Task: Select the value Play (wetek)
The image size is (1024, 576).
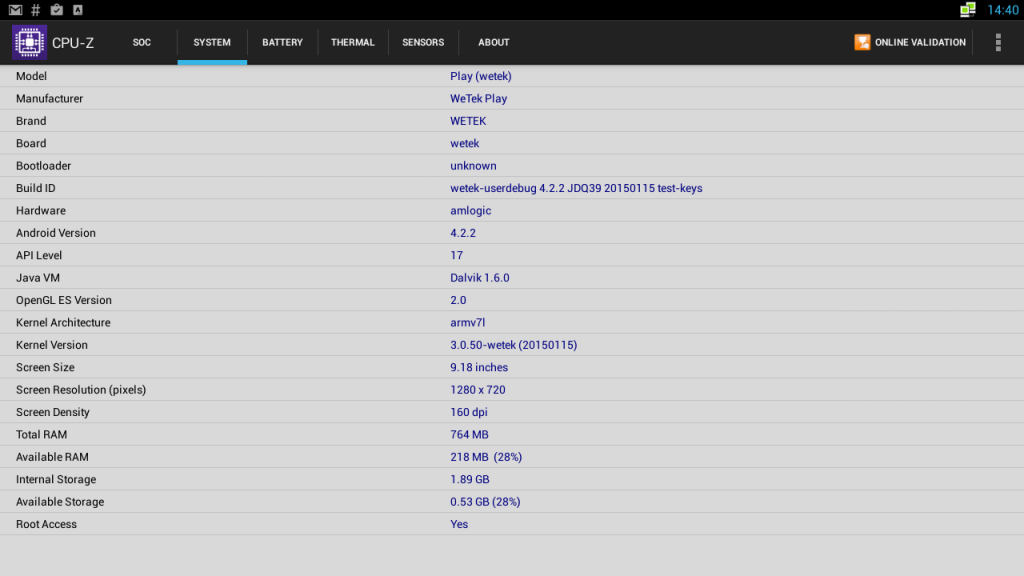Action: (x=481, y=76)
